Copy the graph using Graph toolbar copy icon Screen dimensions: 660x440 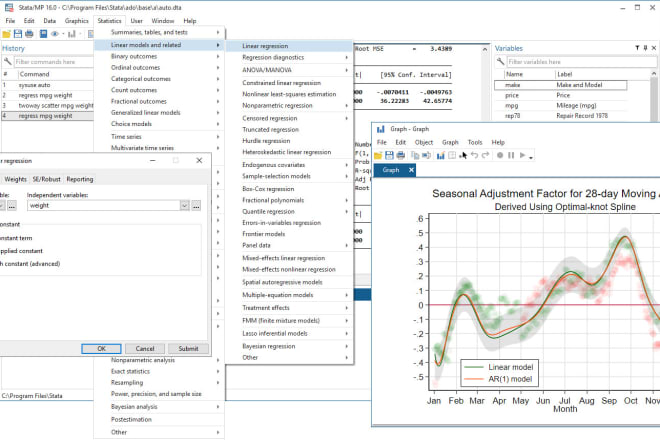click(x=415, y=155)
